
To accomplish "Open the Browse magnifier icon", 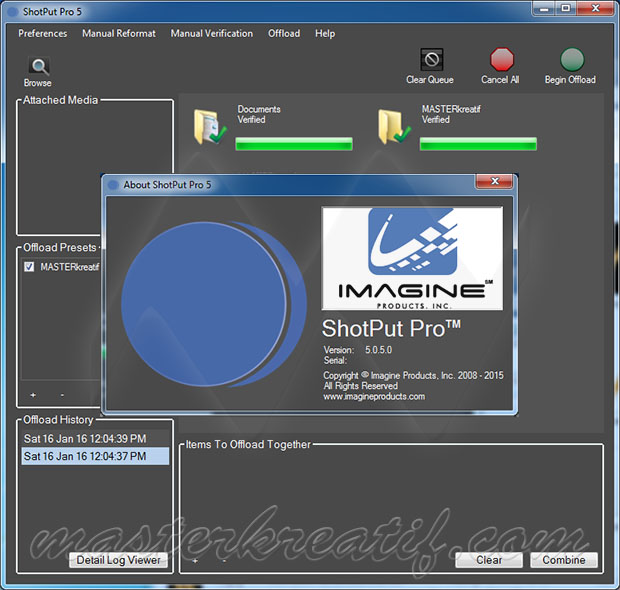I will tap(39, 66).
